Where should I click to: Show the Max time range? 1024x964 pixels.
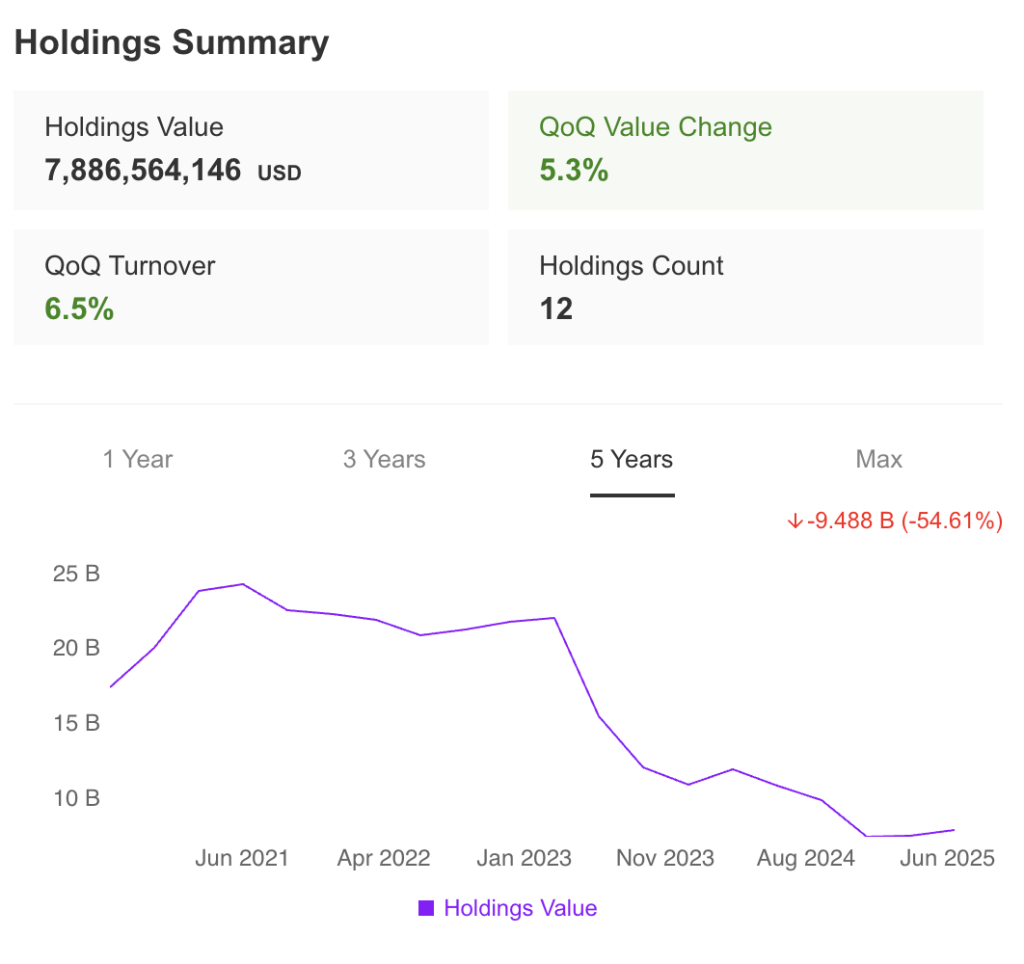pyautogui.click(x=879, y=460)
